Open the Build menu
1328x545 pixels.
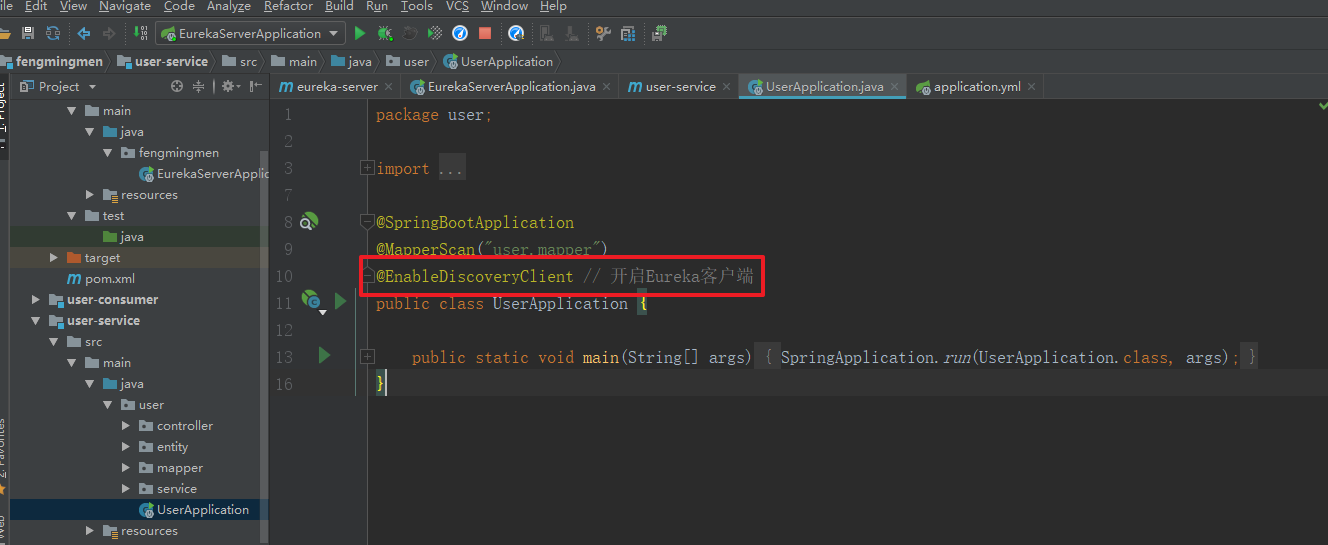coord(340,6)
